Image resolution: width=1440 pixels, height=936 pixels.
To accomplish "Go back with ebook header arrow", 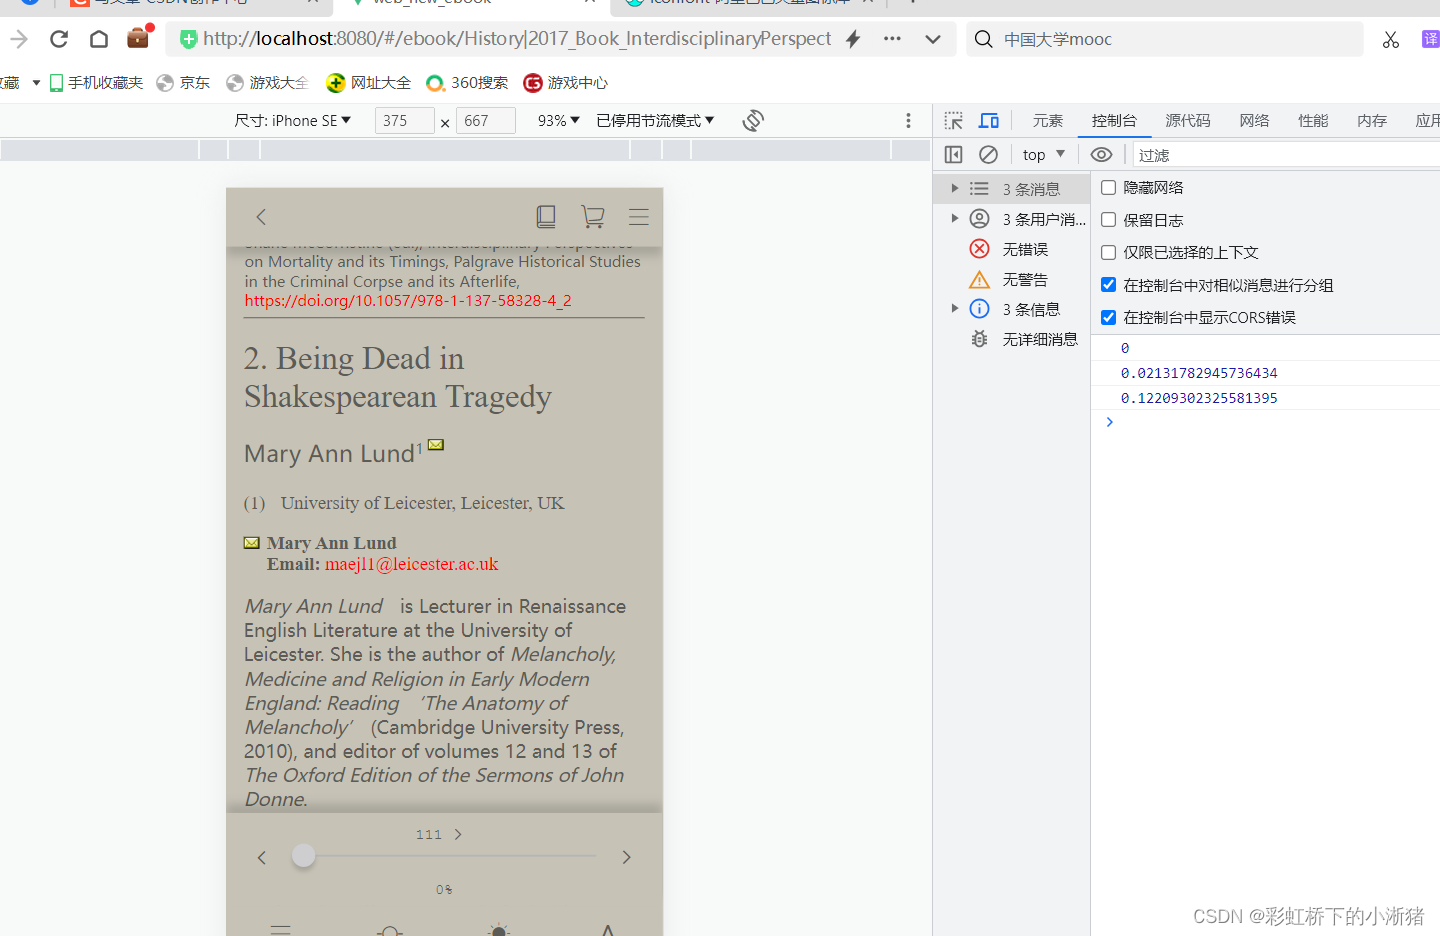I will (261, 217).
